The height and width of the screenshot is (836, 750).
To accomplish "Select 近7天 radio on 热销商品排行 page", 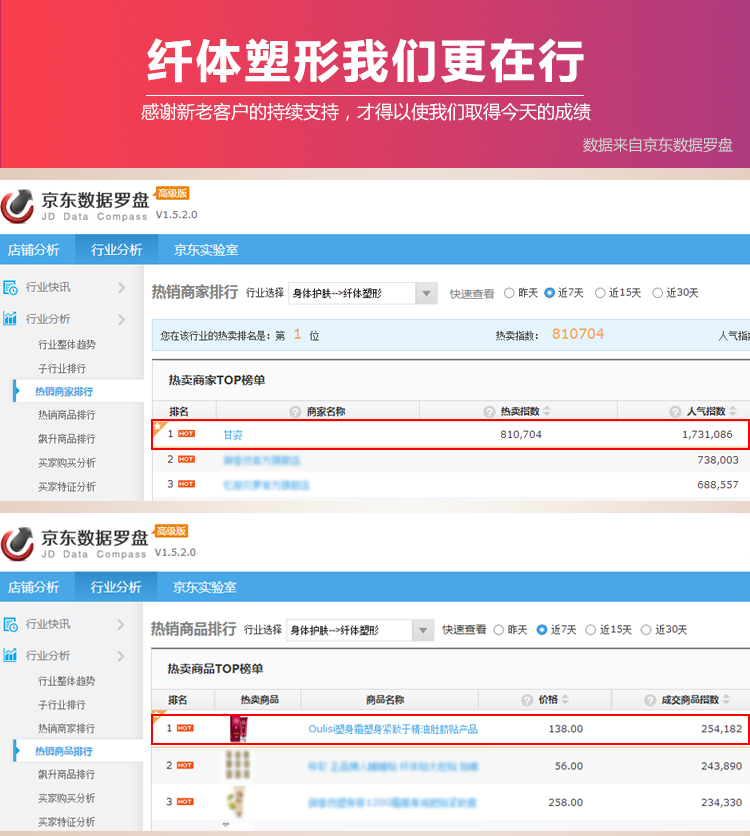I will click(542, 630).
